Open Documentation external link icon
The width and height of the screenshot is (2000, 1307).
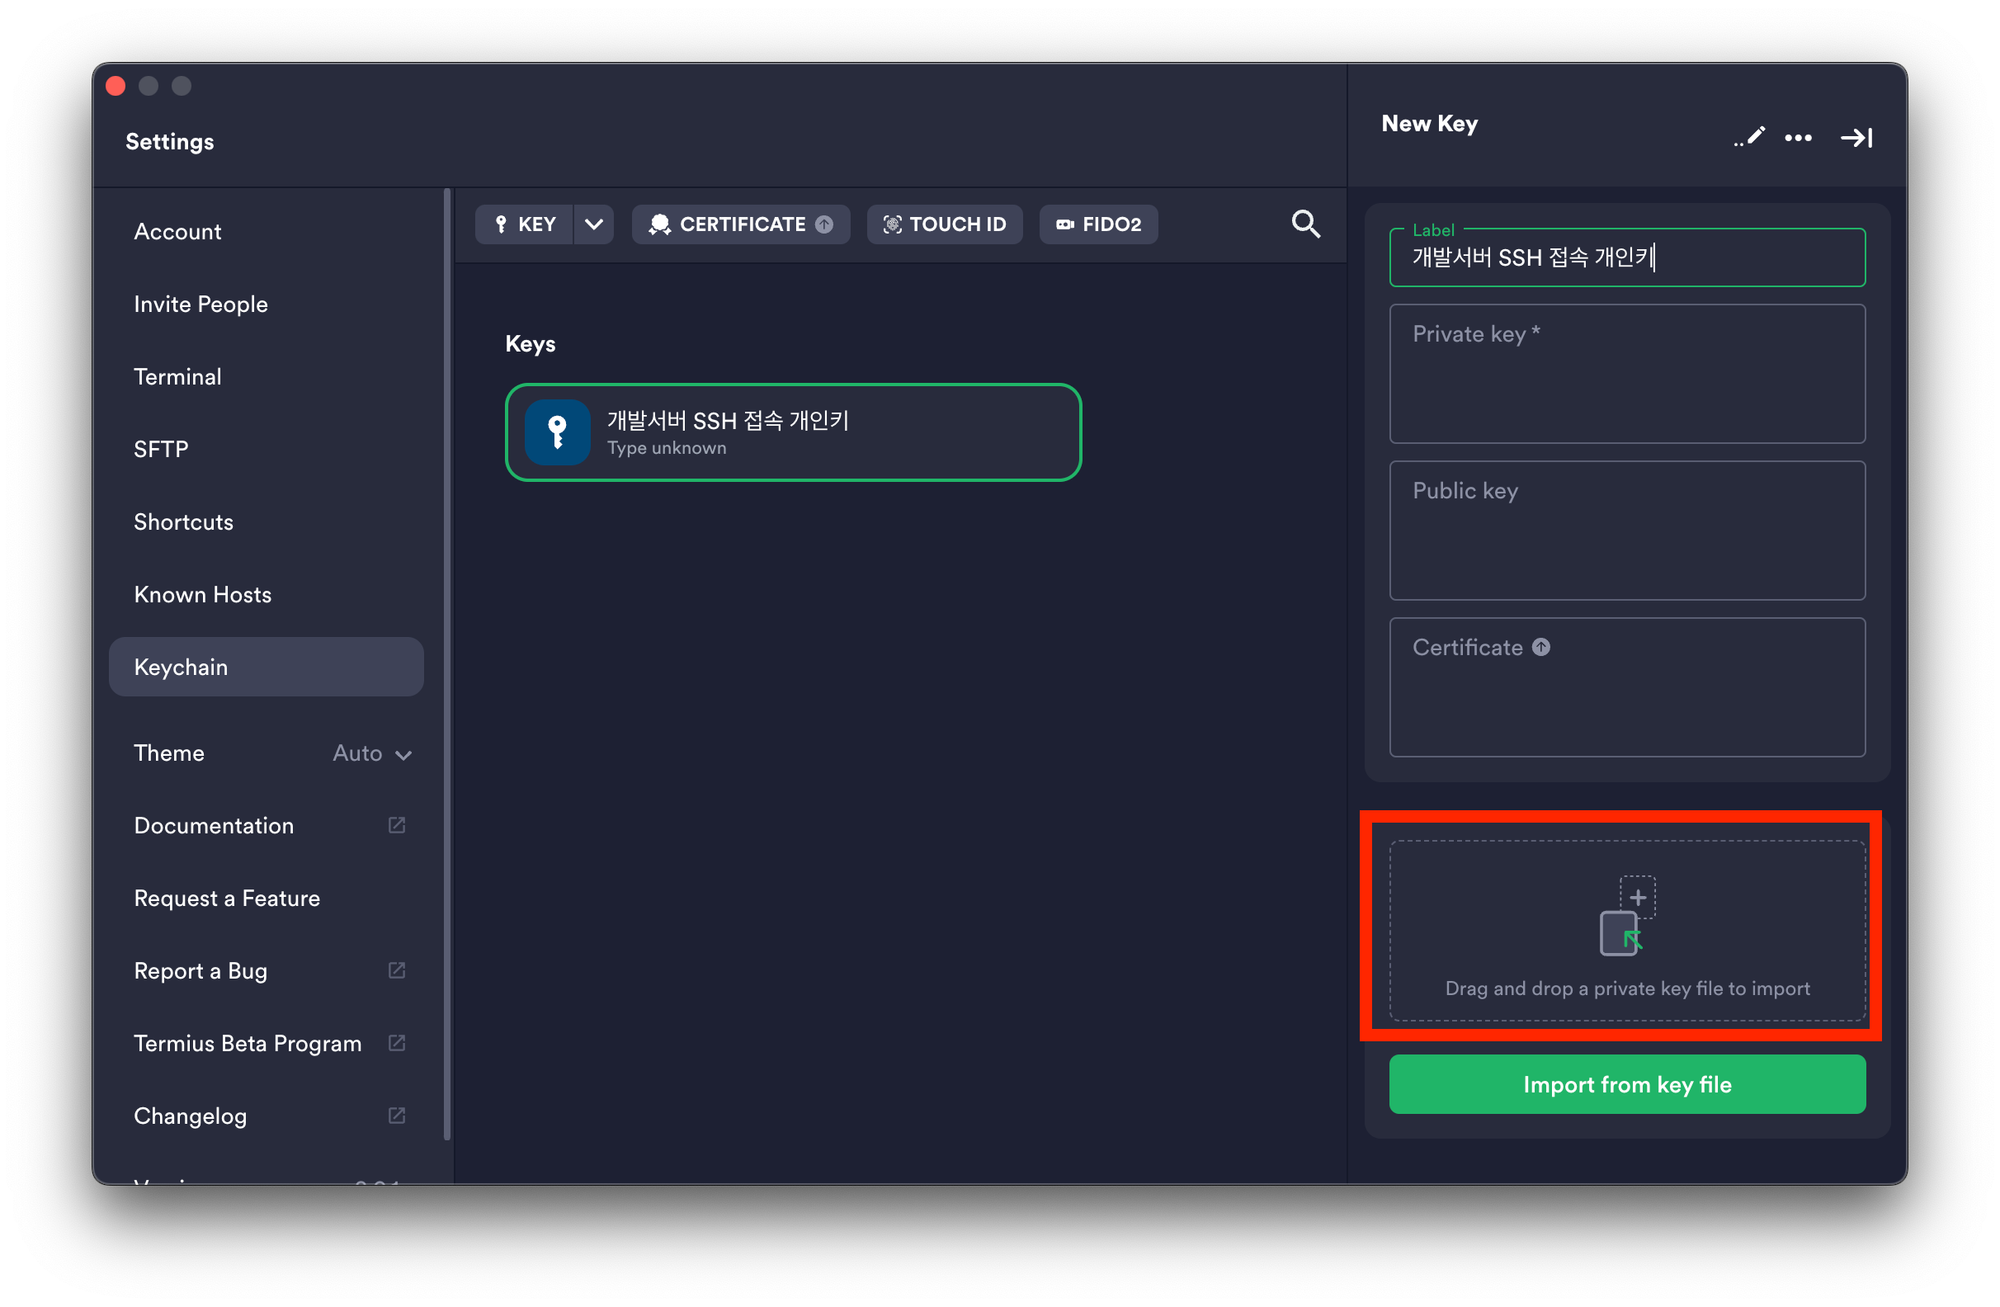click(397, 825)
